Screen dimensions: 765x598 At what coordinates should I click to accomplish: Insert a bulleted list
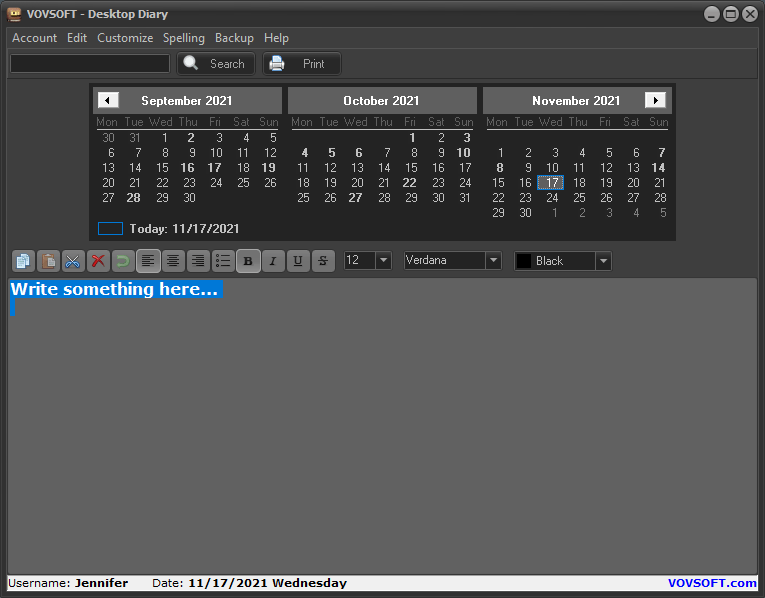(223, 261)
